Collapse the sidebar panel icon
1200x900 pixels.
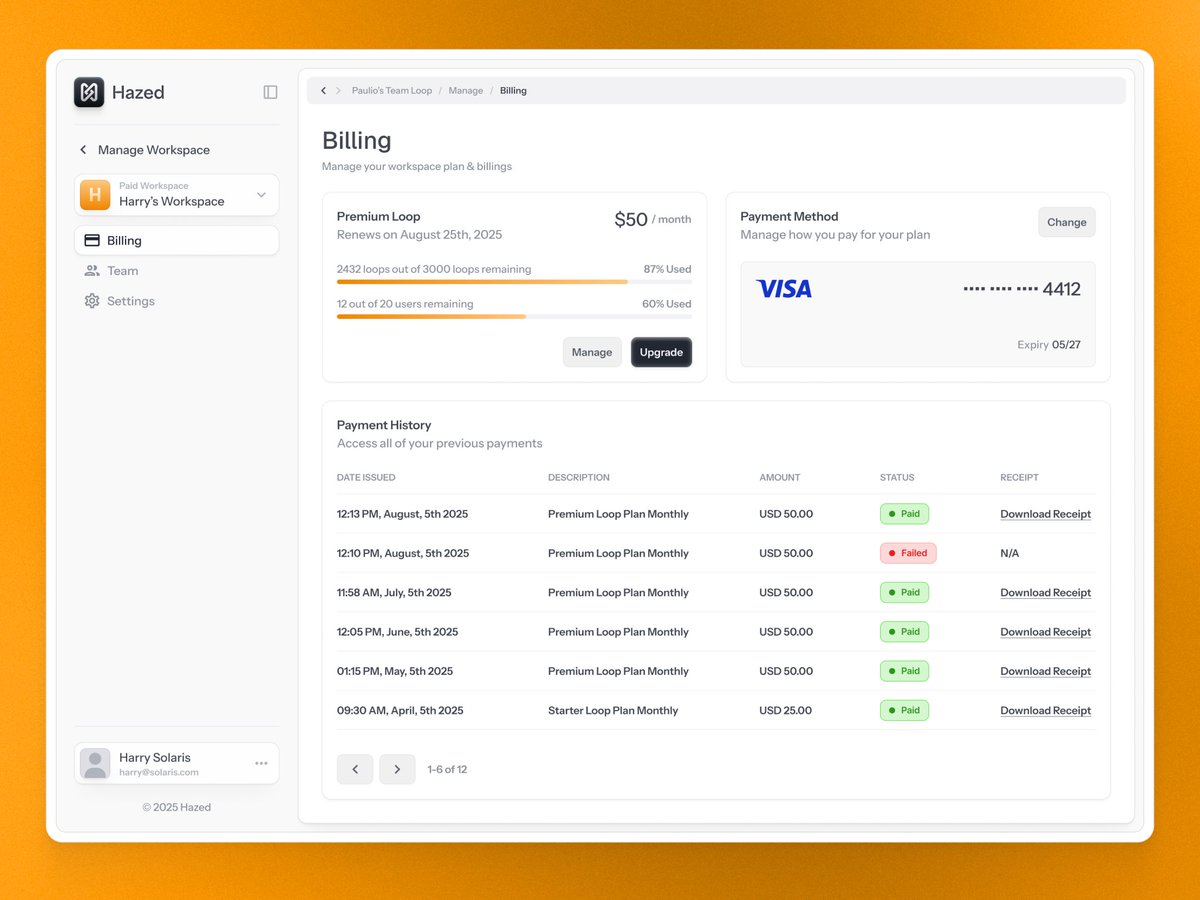pyautogui.click(x=270, y=92)
